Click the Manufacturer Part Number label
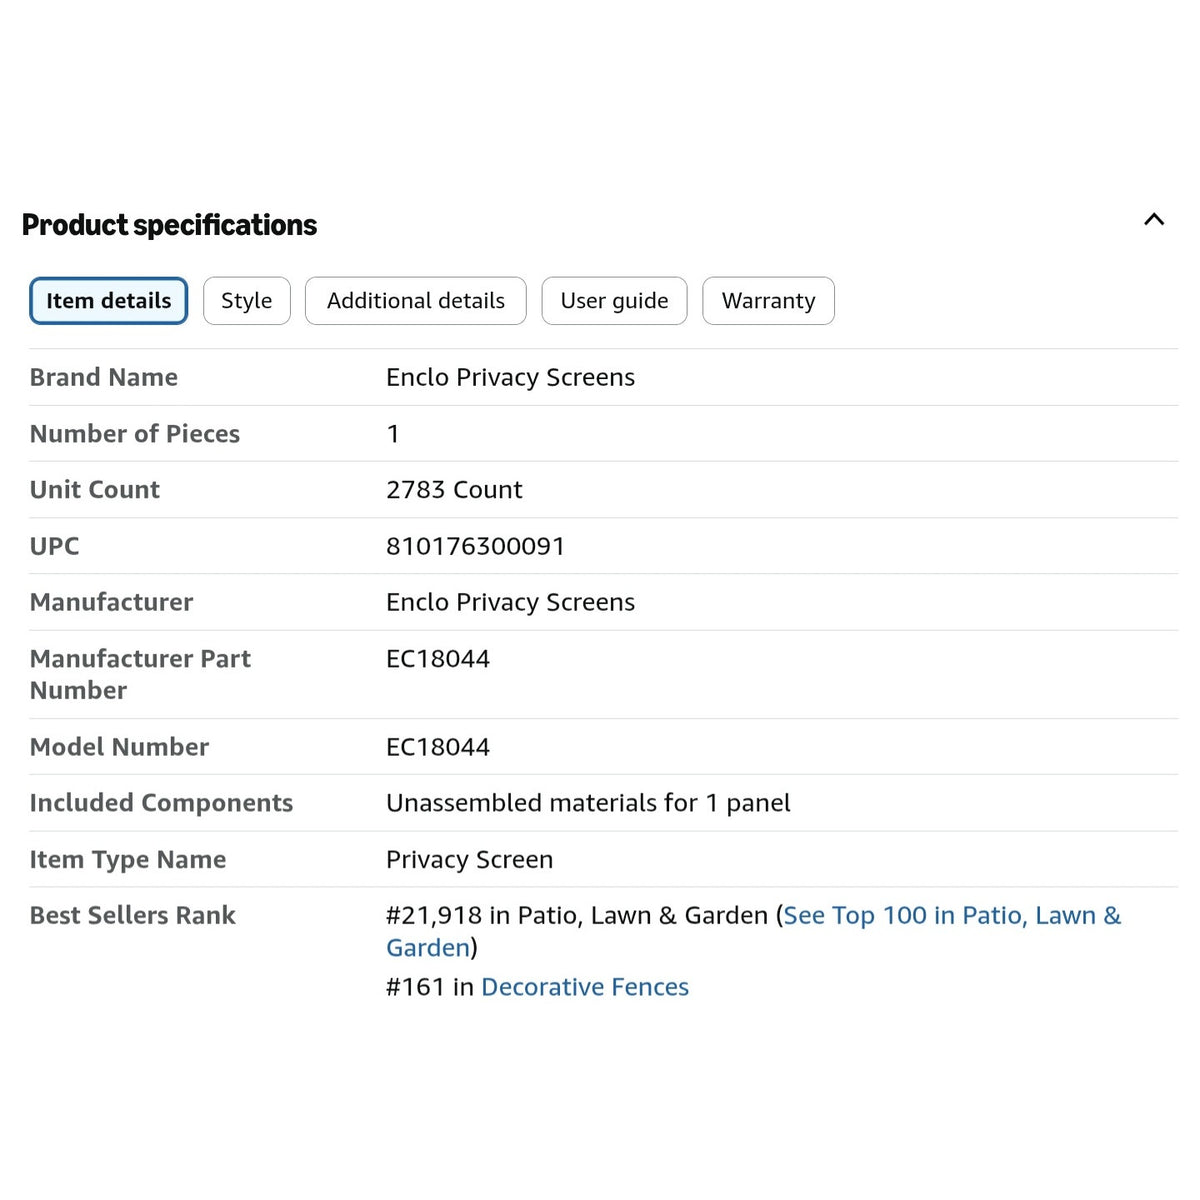Viewport: 1200px width, 1200px height. pos(140,675)
